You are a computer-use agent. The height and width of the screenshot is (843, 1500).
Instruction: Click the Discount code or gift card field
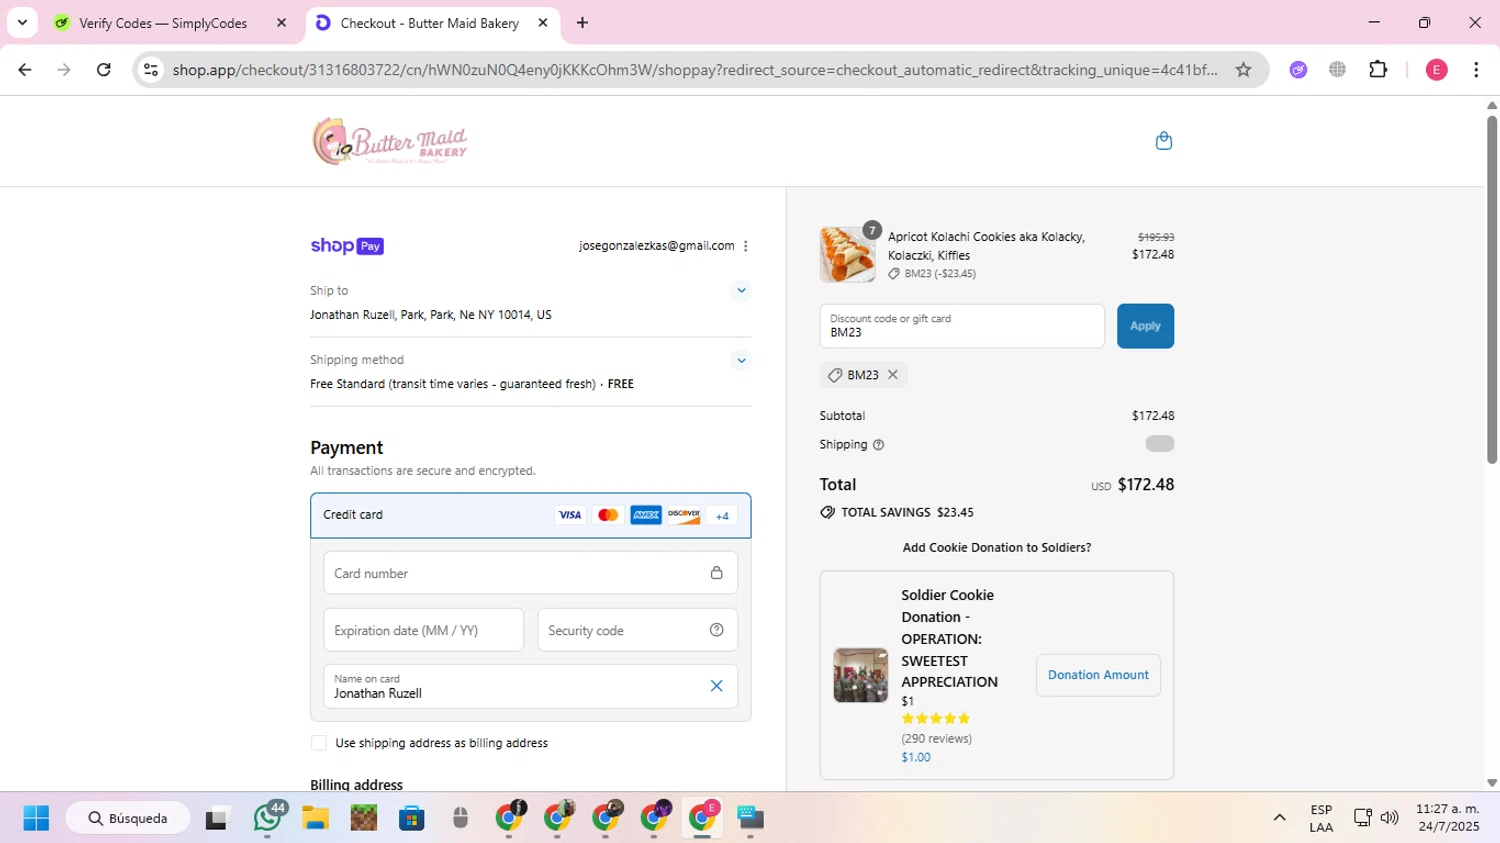[962, 326]
